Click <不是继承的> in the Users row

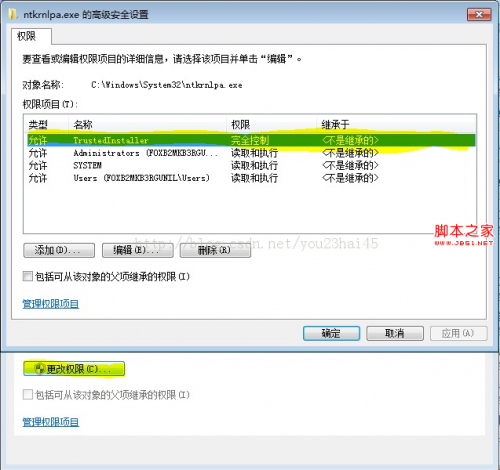350,178
